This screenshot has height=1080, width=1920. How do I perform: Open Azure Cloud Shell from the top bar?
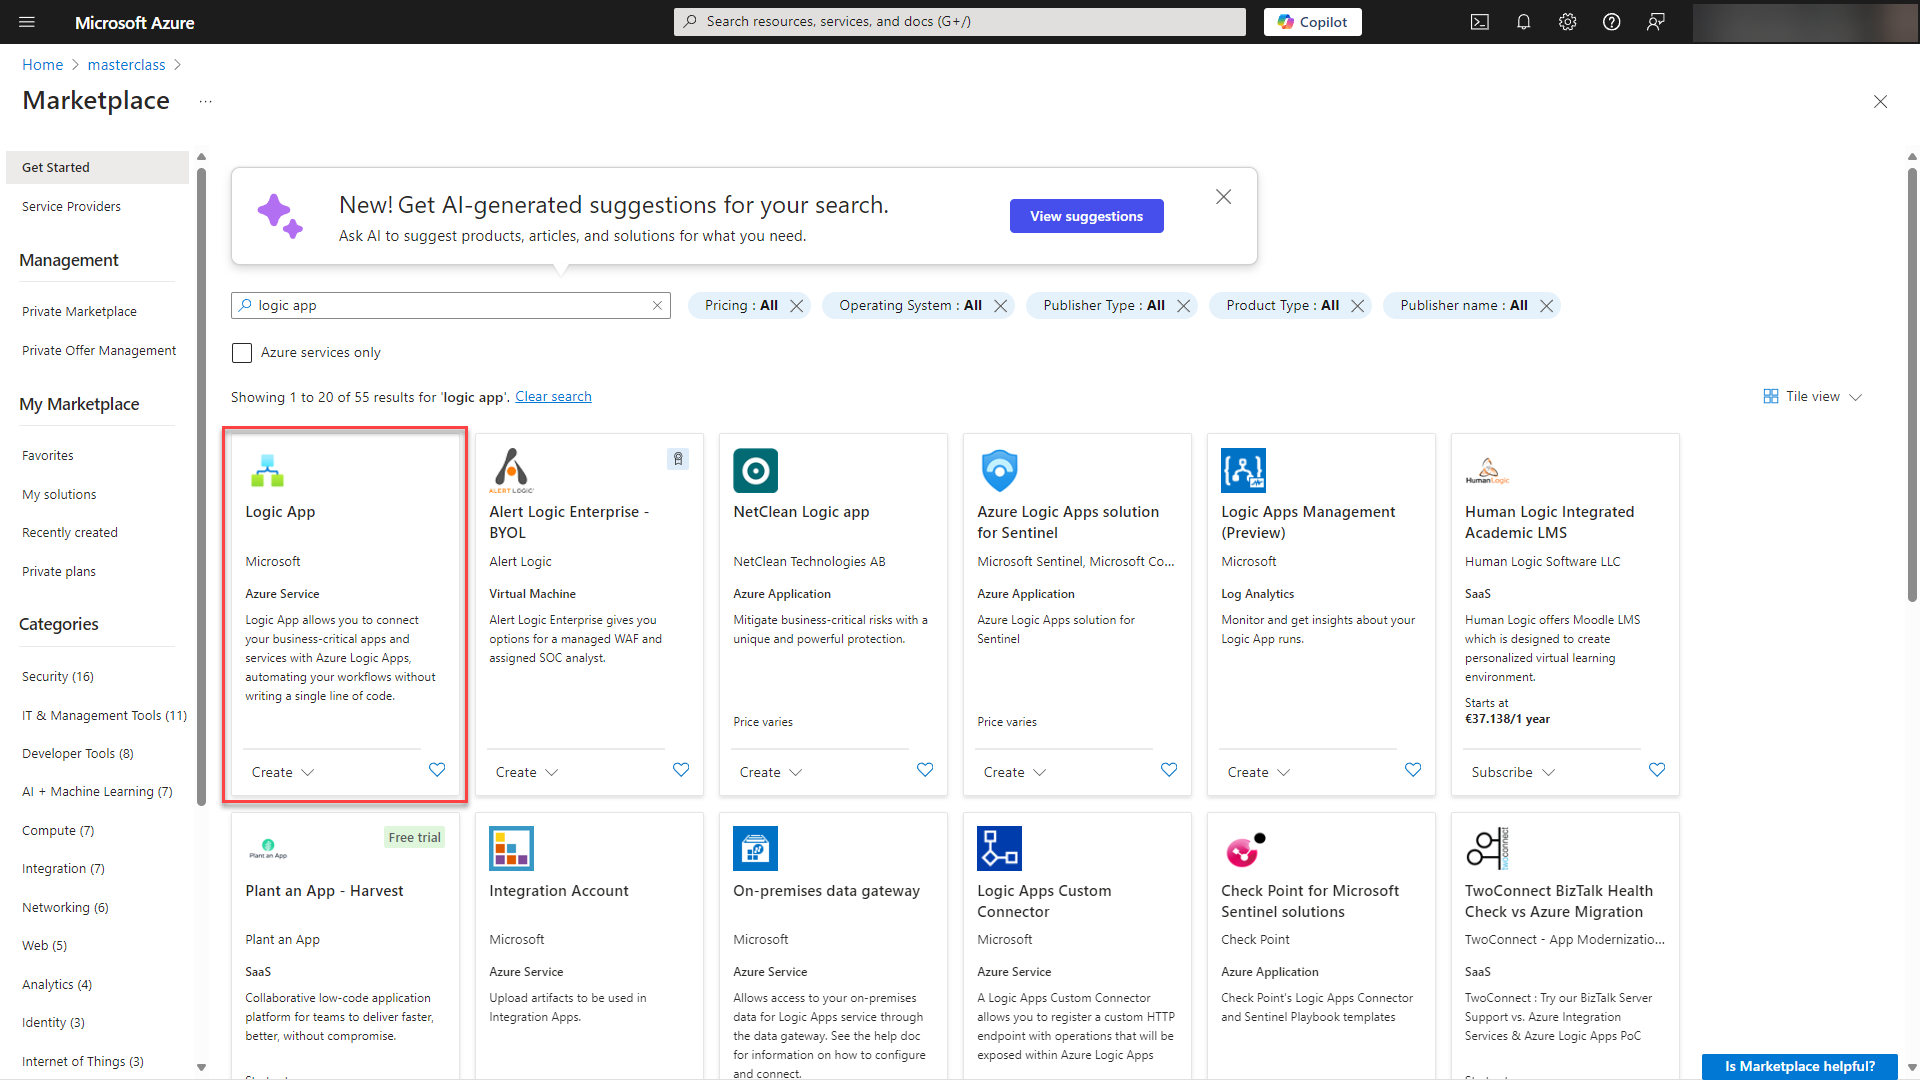point(1479,21)
